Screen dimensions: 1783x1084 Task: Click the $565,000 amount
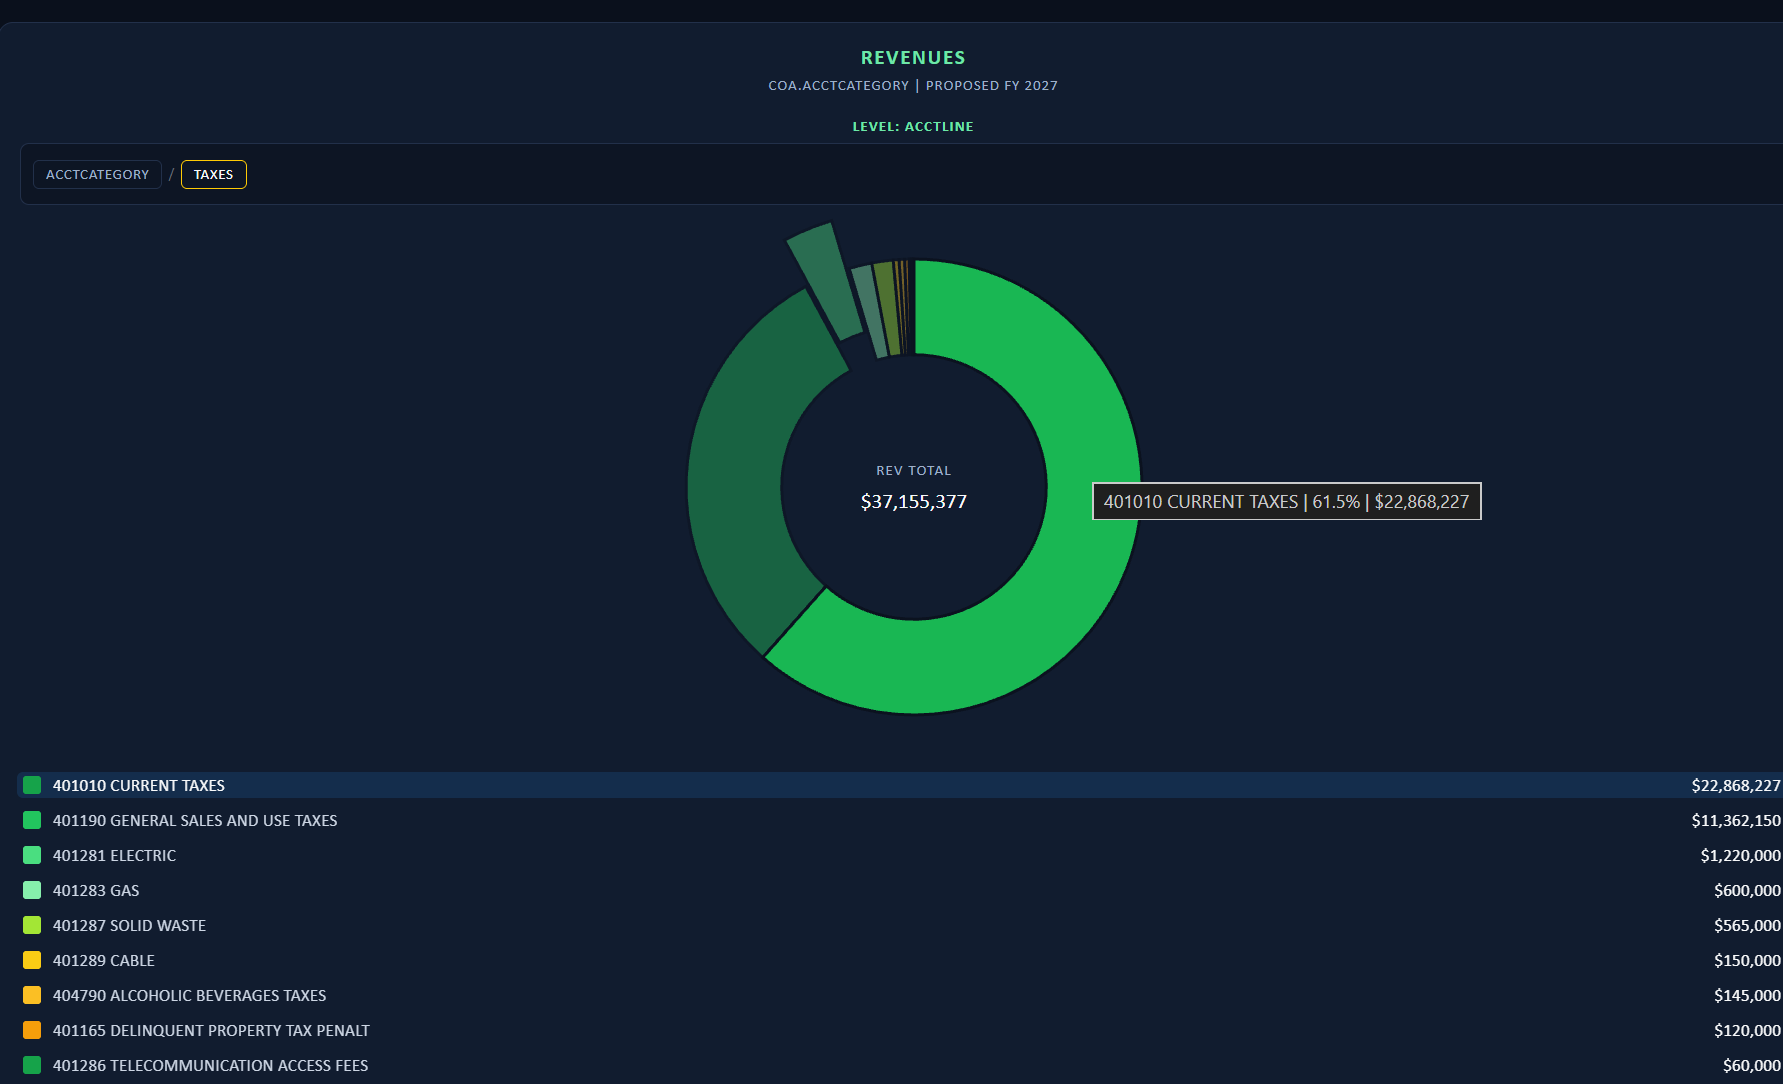coord(1747,926)
